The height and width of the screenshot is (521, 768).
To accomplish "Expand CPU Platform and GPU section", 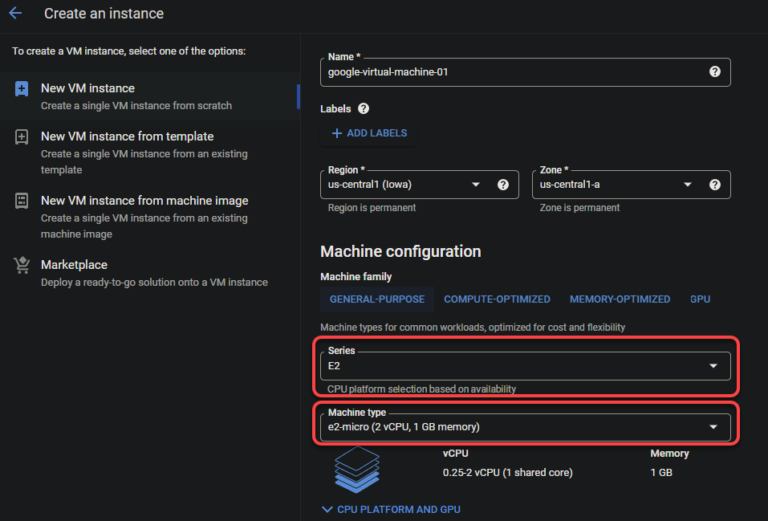I will click(391, 509).
